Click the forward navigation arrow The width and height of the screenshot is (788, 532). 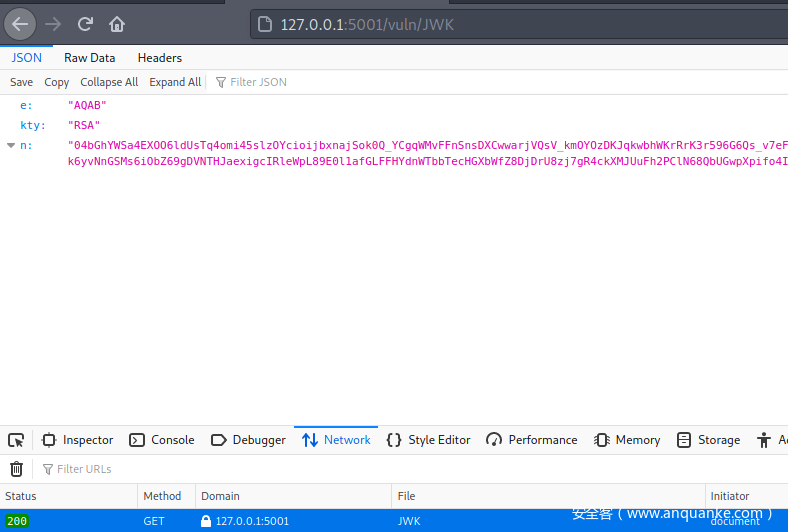pyautogui.click(x=53, y=24)
